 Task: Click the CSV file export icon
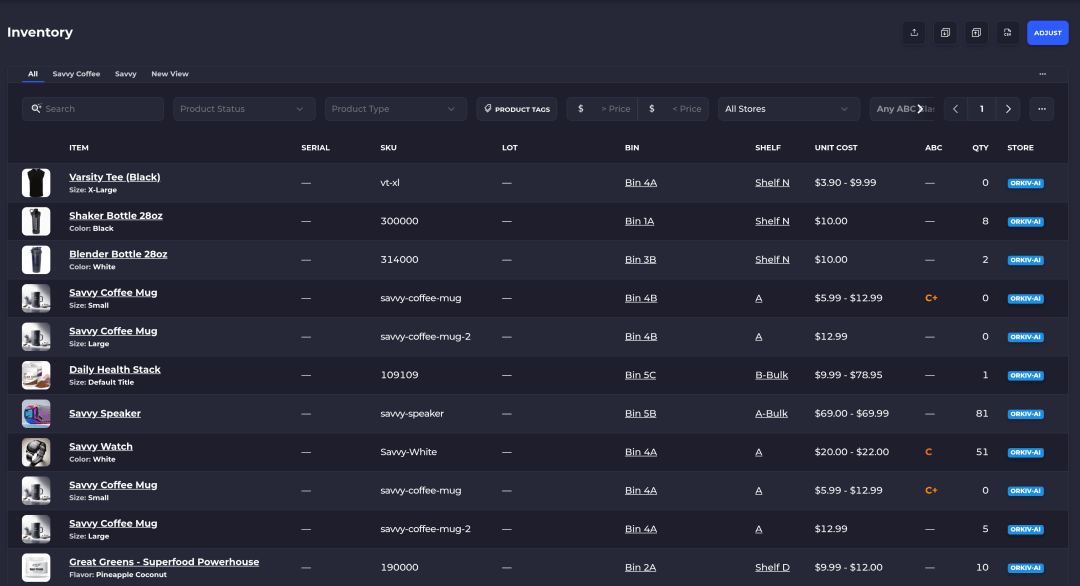[1007, 32]
